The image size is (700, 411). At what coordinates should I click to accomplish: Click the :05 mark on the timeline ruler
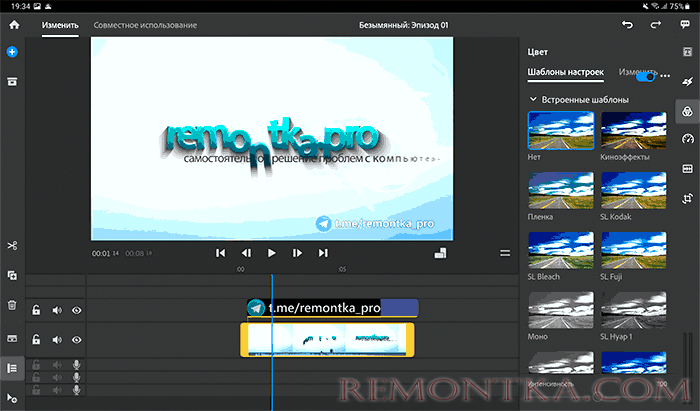tap(342, 269)
